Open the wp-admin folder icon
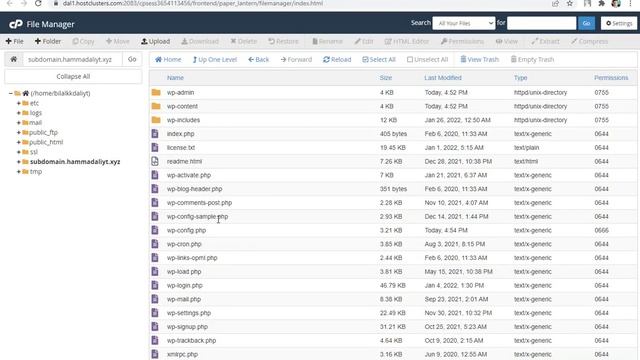640x360 pixels. (x=156, y=93)
